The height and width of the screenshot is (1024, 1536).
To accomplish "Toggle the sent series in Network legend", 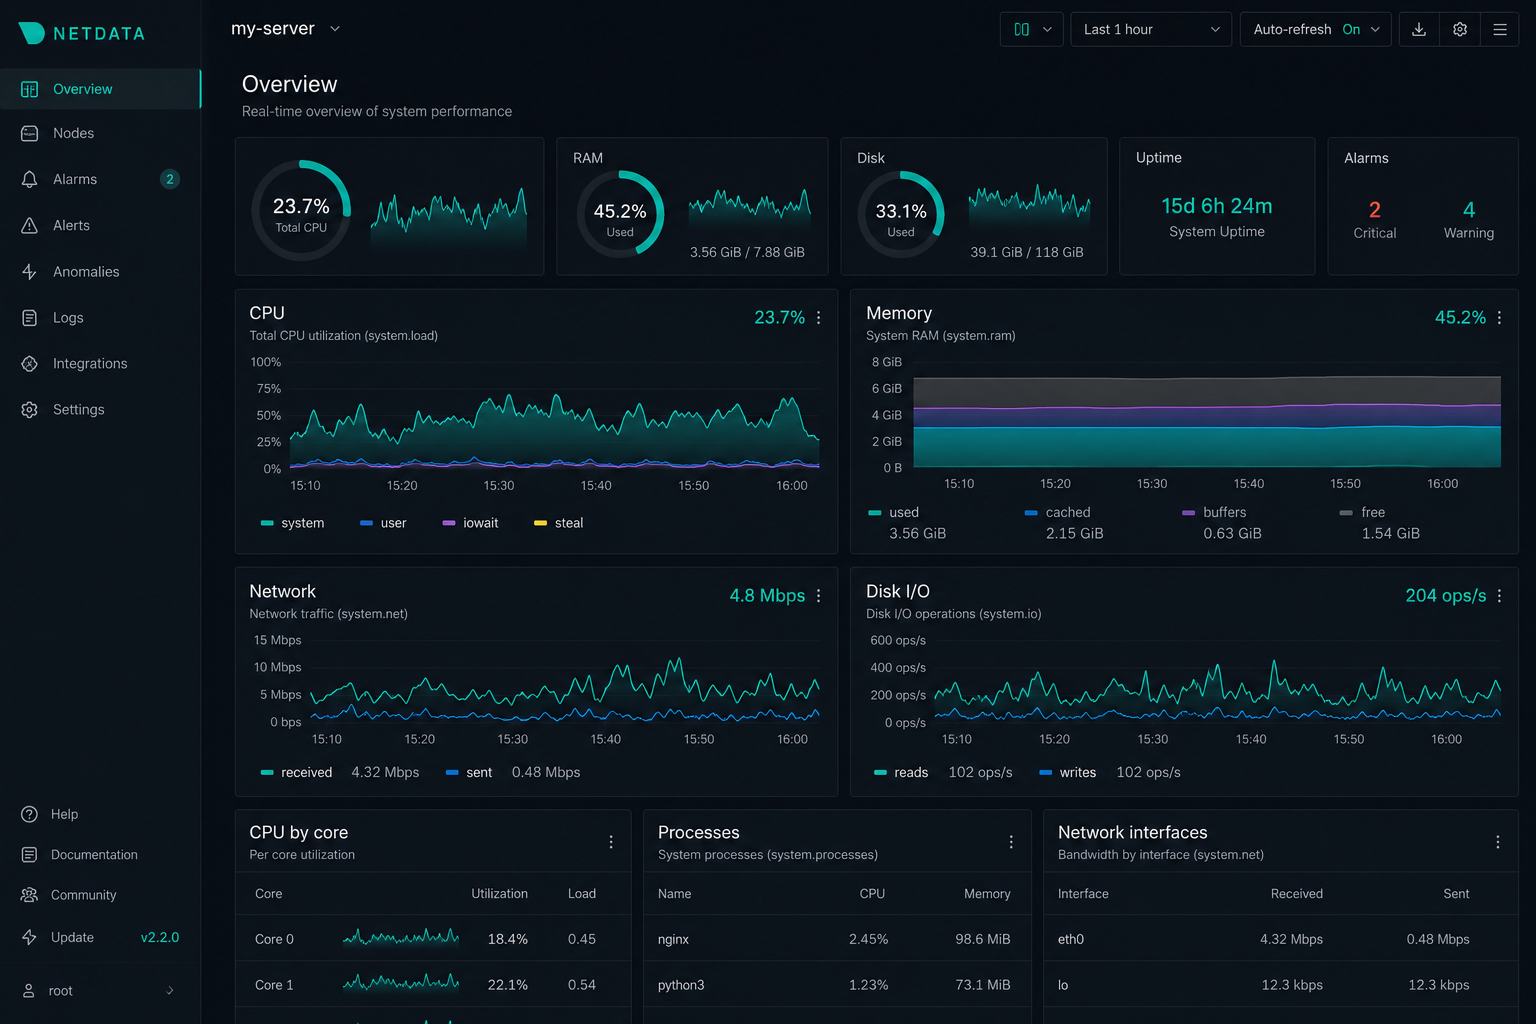I will (469, 772).
